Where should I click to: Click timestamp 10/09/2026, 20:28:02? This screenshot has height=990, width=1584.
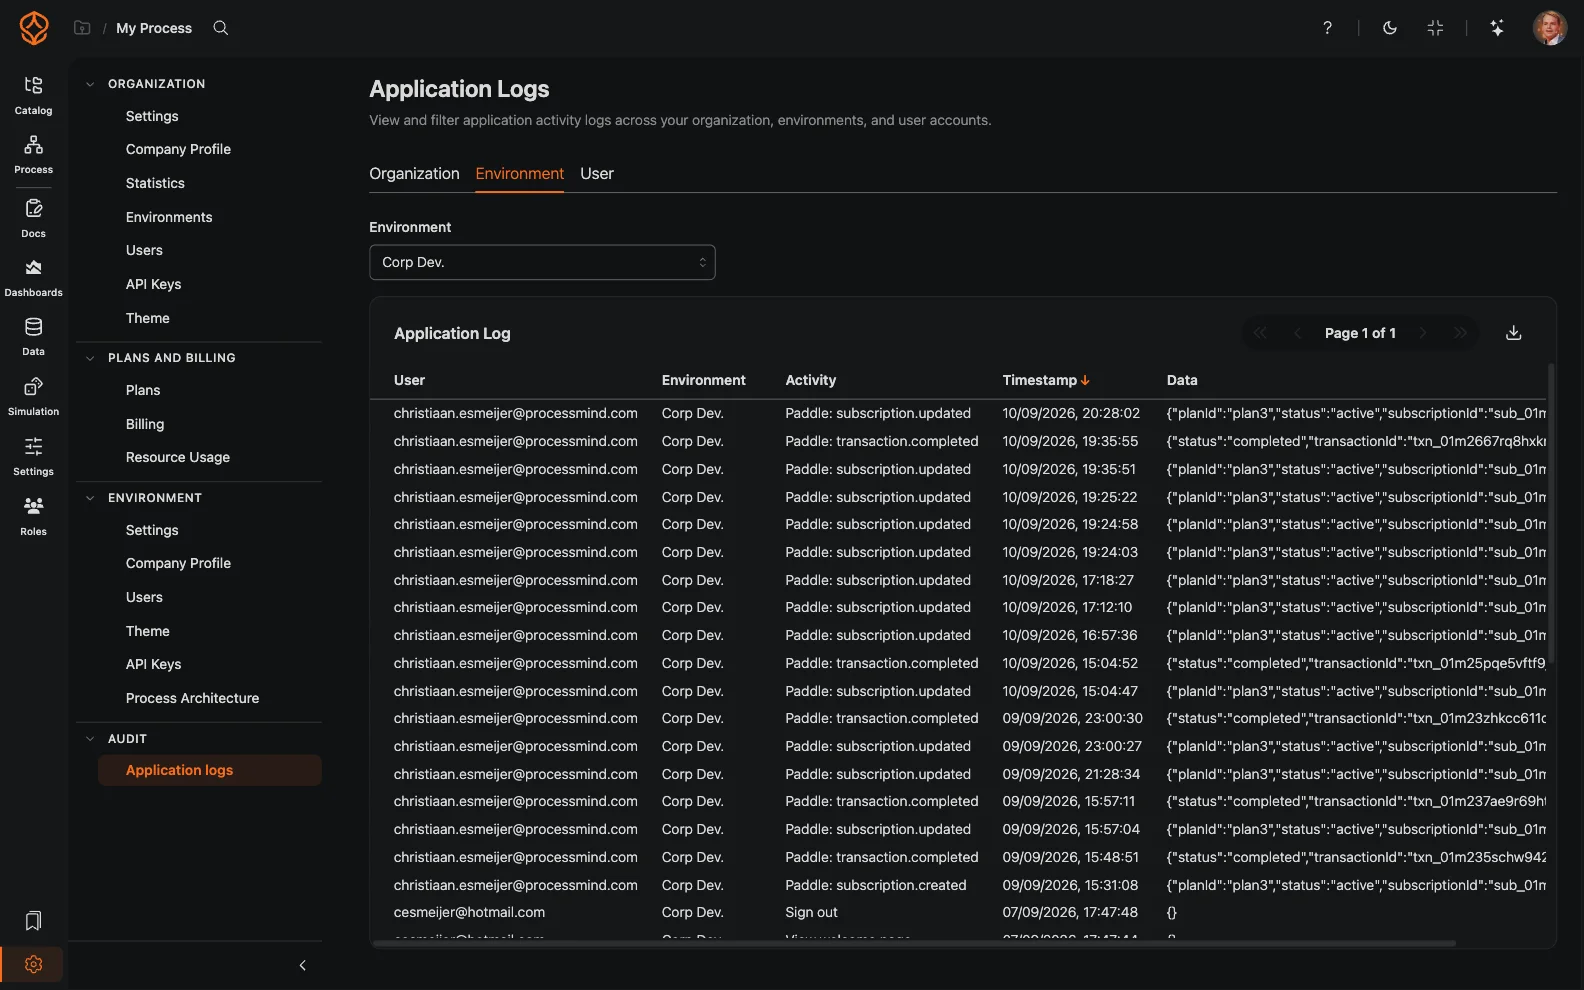pos(1071,413)
